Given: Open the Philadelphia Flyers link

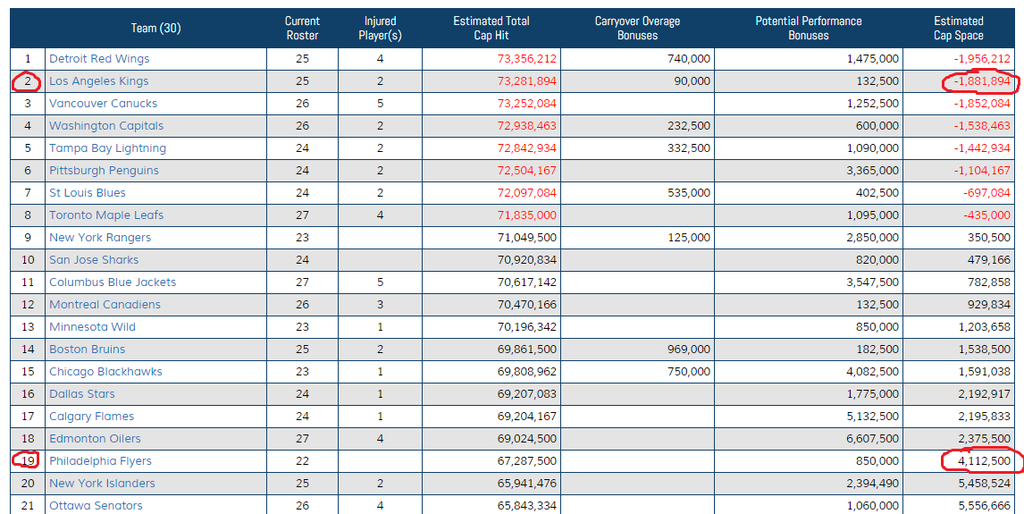Looking at the screenshot, I should point(100,461).
